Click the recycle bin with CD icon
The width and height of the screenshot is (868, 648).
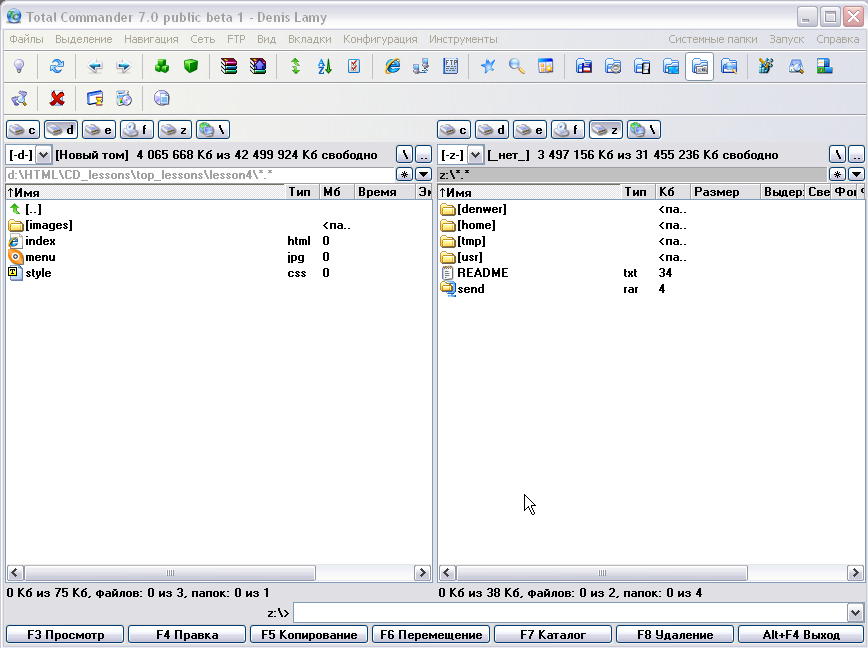[123, 99]
